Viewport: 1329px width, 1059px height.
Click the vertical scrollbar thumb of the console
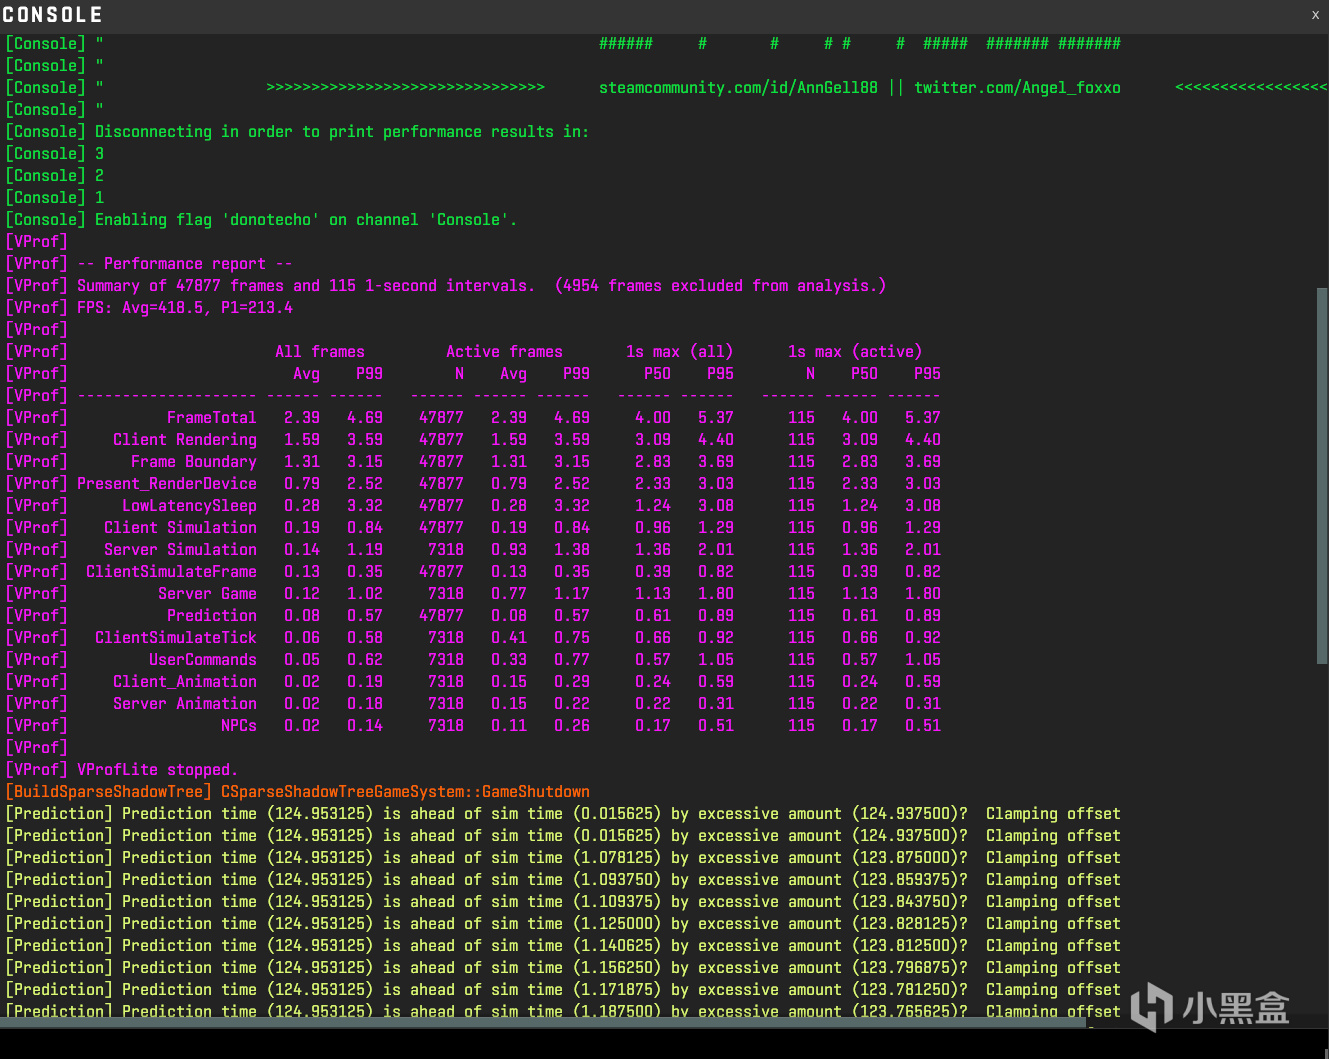click(x=1322, y=475)
